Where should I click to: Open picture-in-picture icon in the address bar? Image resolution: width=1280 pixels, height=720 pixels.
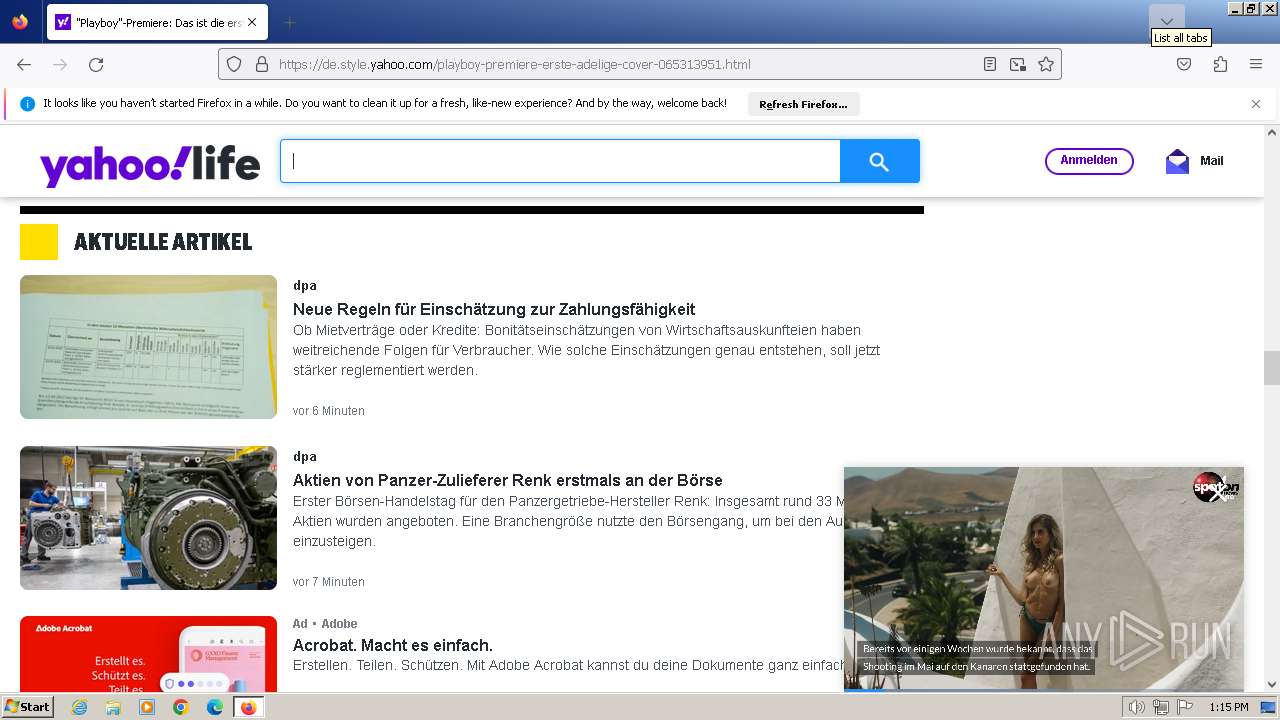(1018, 64)
